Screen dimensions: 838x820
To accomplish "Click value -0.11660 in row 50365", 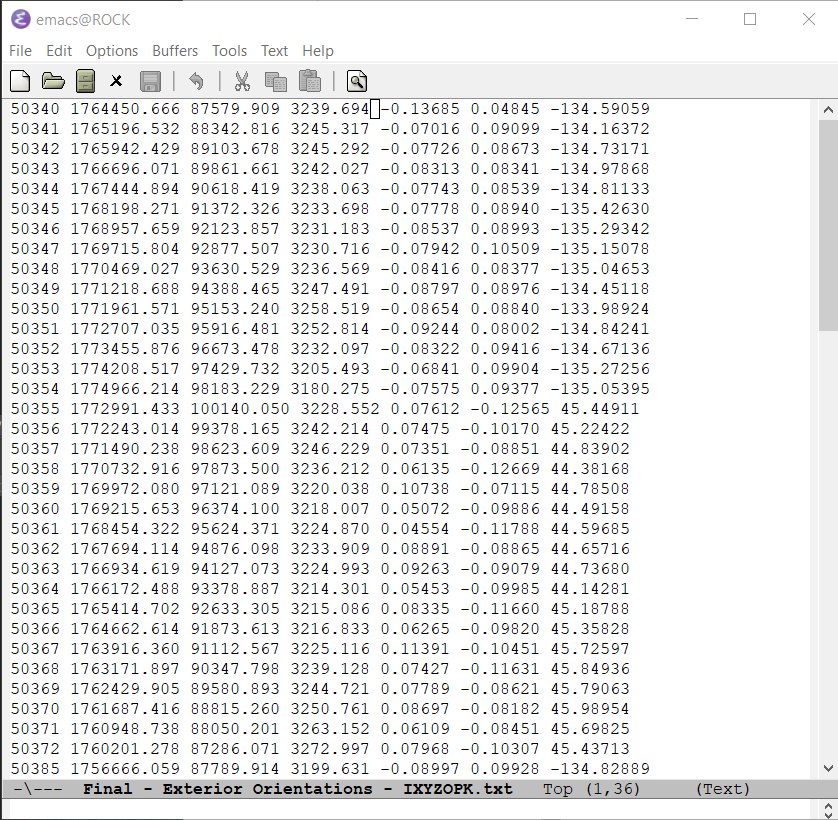I will (500, 609).
